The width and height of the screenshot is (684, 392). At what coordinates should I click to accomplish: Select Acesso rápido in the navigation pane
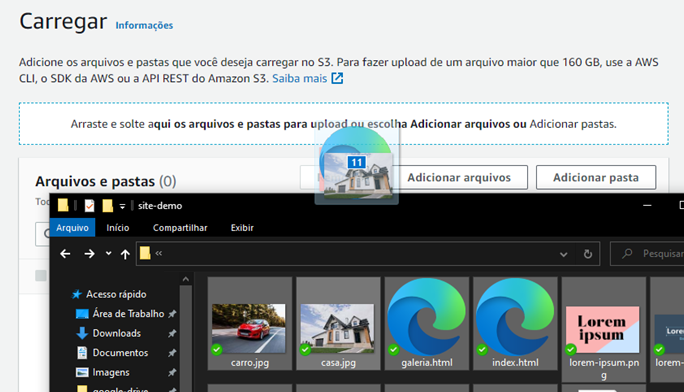[116, 294]
